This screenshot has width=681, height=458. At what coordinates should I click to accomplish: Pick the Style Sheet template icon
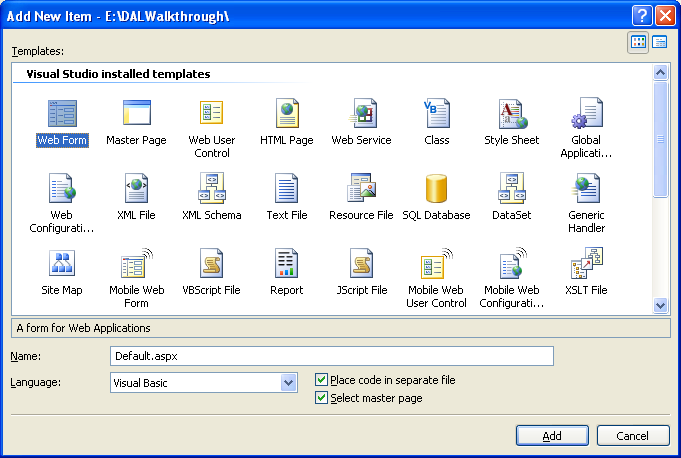coord(512,114)
